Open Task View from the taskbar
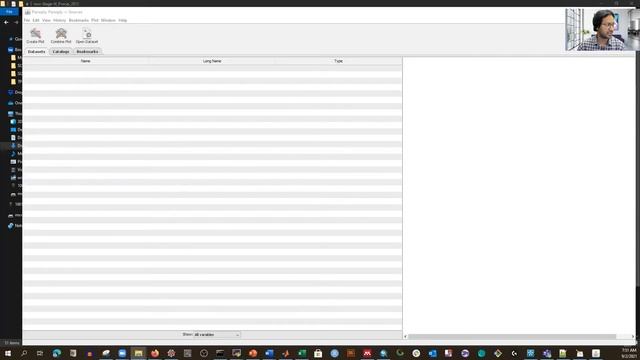 40,353
